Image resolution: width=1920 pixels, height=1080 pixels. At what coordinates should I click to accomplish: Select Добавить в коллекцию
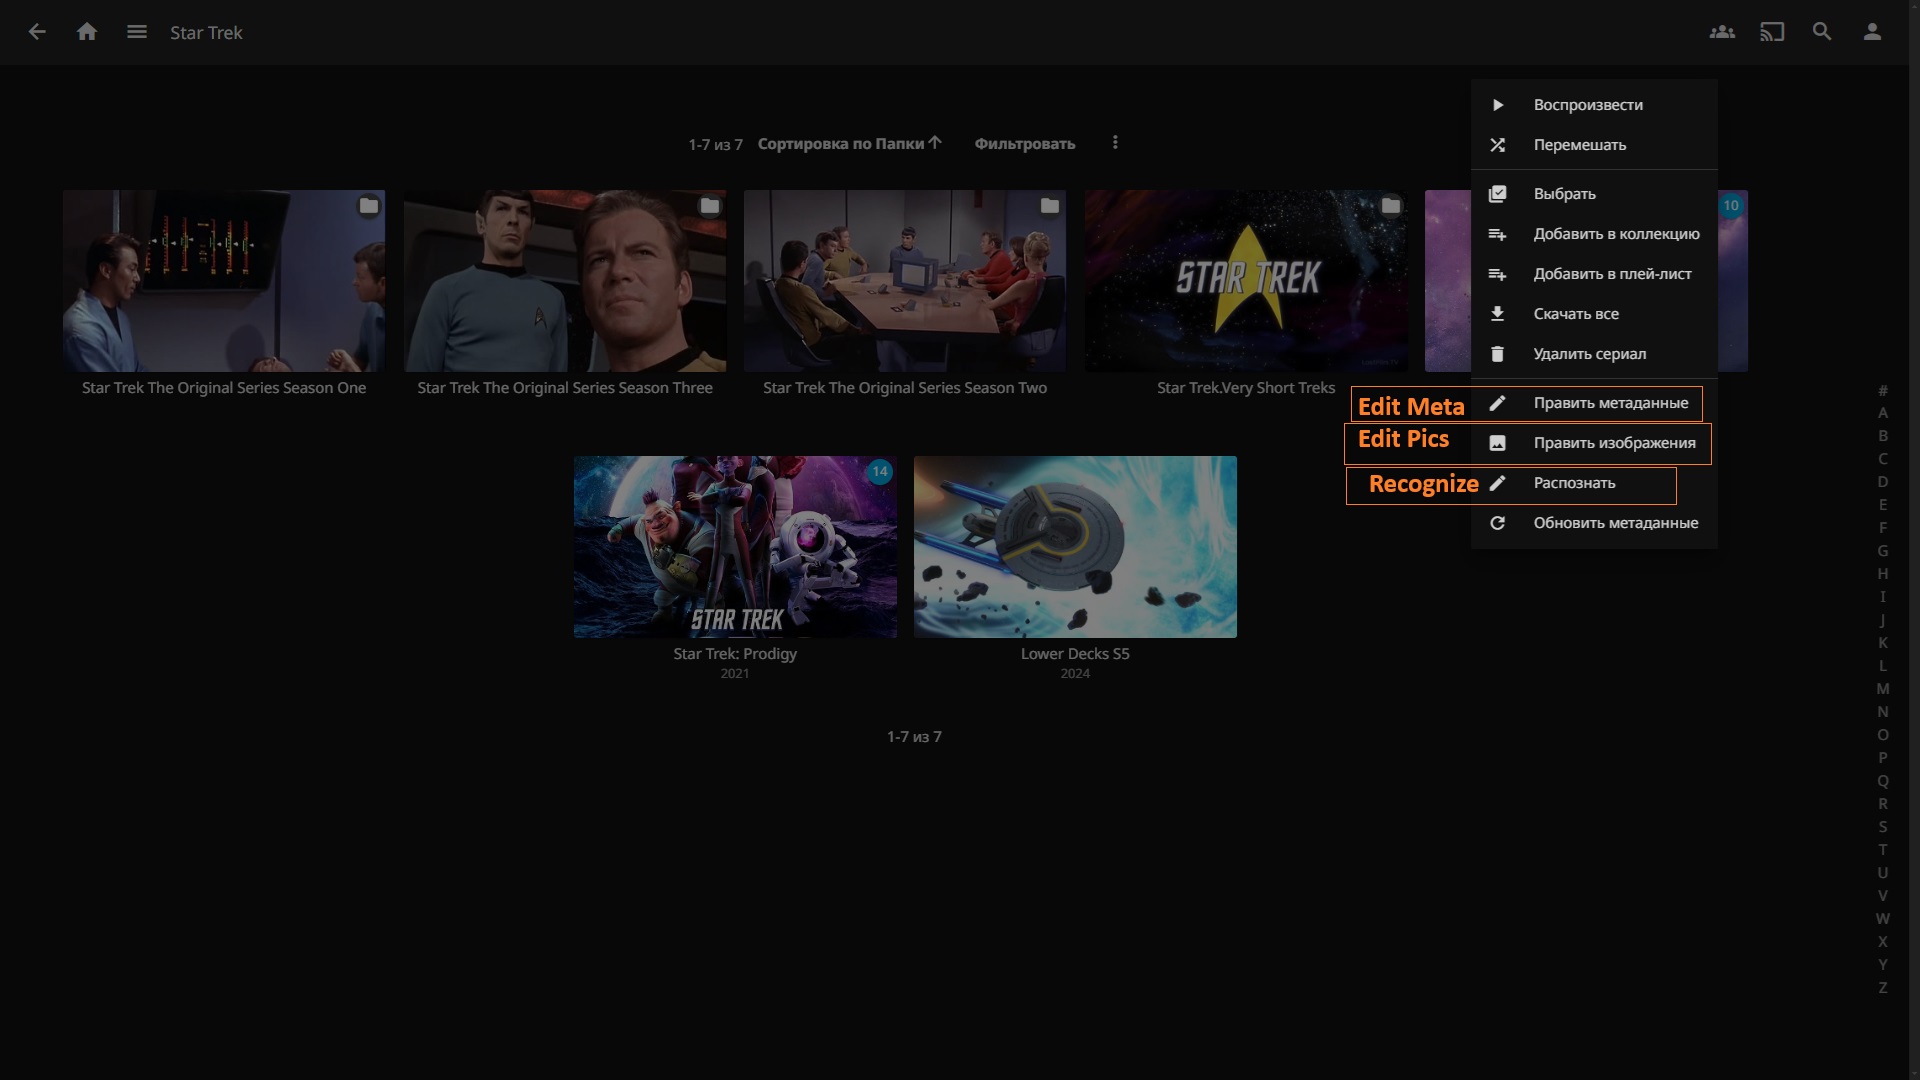coord(1616,234)
